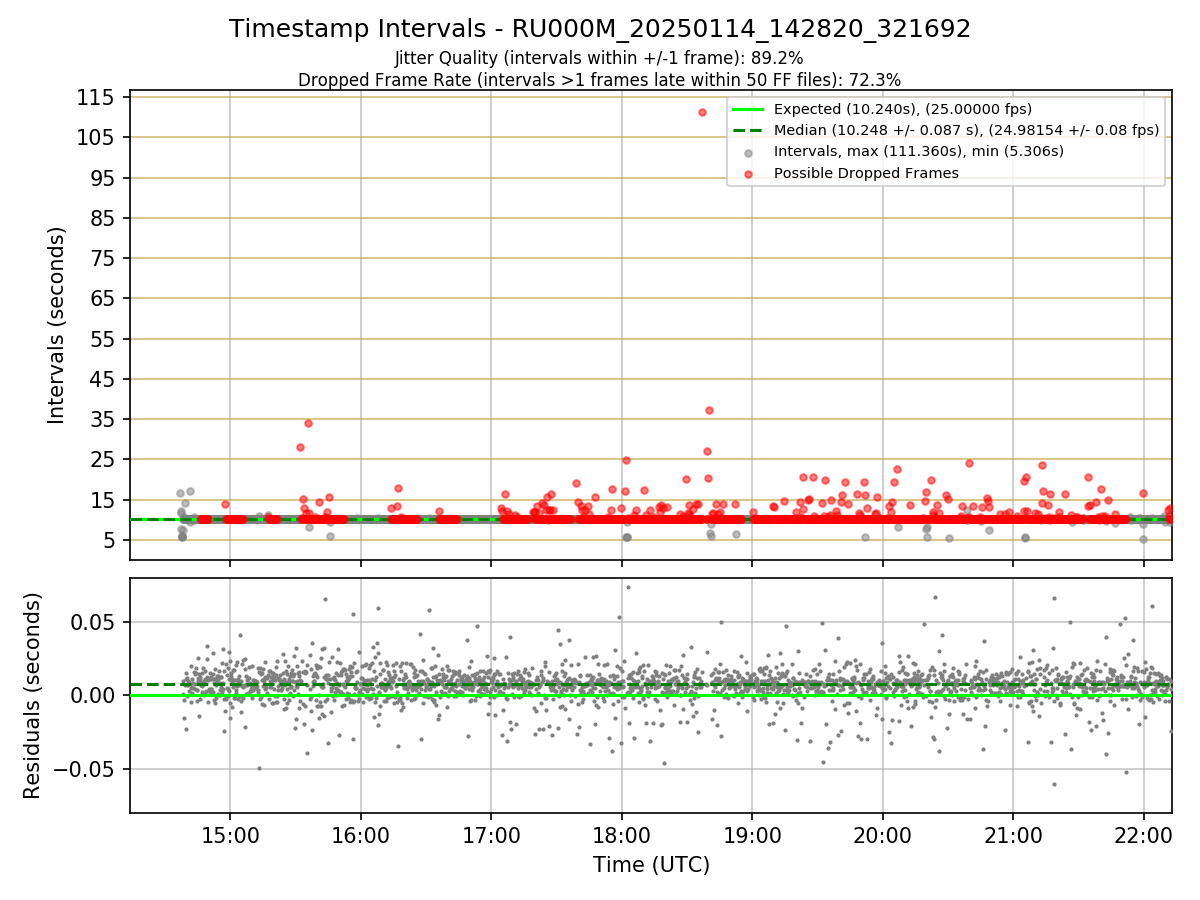Click the red dot marker in legend
The image size is (1200, 900).
(x=748, y=173)
